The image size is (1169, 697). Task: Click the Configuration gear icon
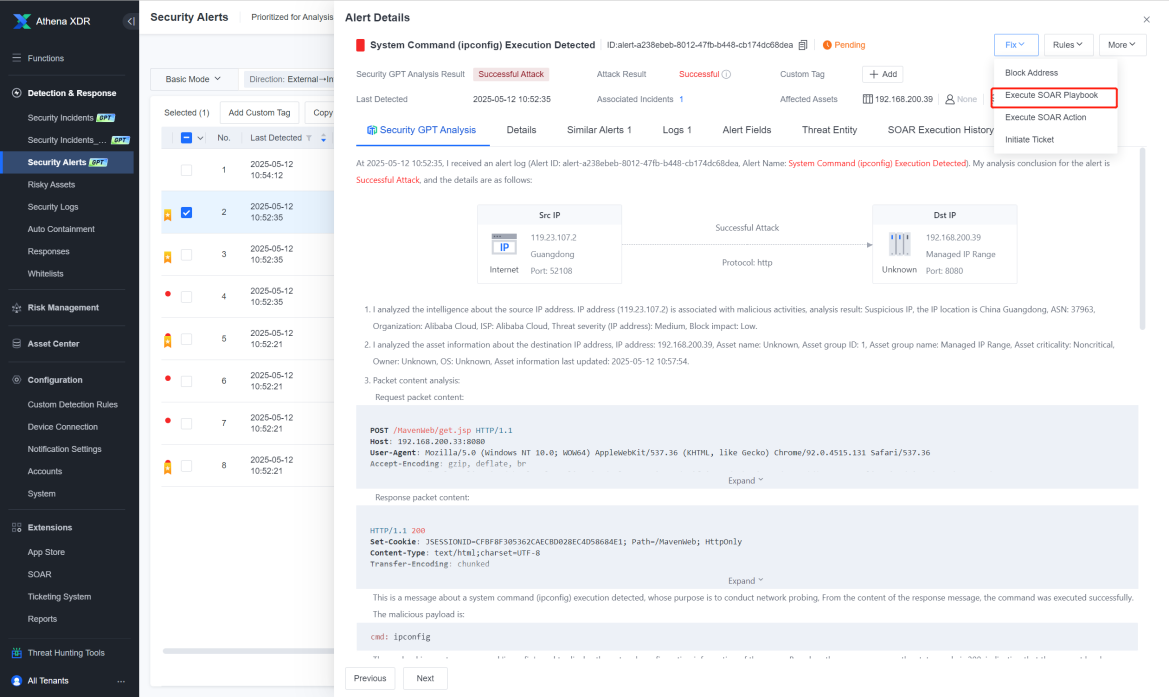pyautogui.click(x=16, y=379)
